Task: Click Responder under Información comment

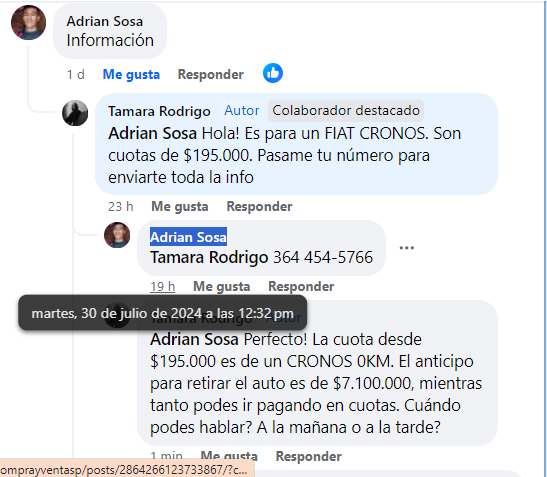Action: pos(211,74)
